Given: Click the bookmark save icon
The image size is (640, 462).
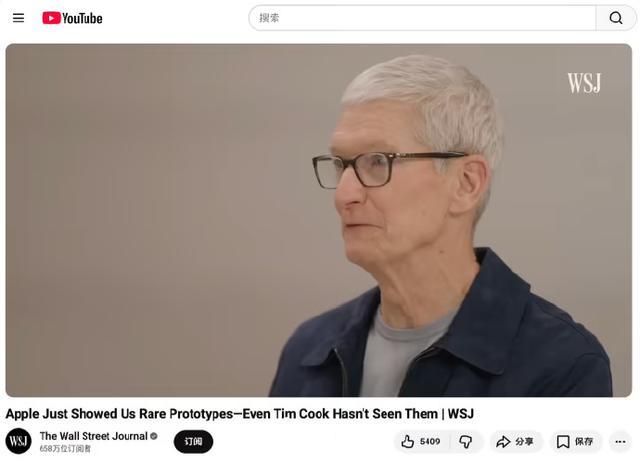Looking at the screenshot, I should click(563, 441).
